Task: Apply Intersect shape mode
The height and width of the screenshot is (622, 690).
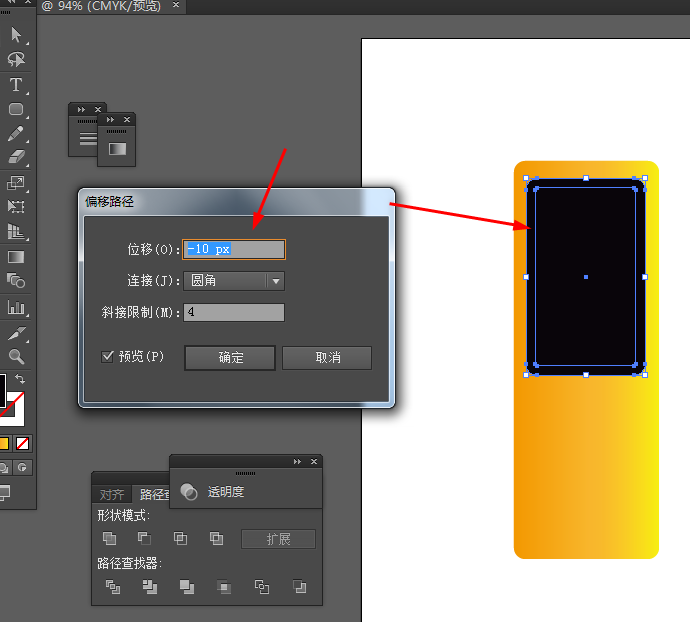Action: [180, 538]
